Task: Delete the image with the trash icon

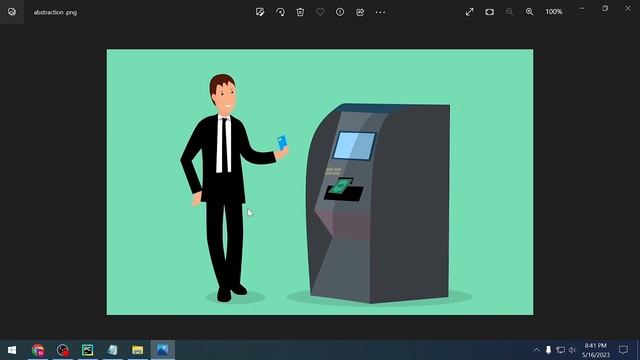Action: [x=300, y=12]
